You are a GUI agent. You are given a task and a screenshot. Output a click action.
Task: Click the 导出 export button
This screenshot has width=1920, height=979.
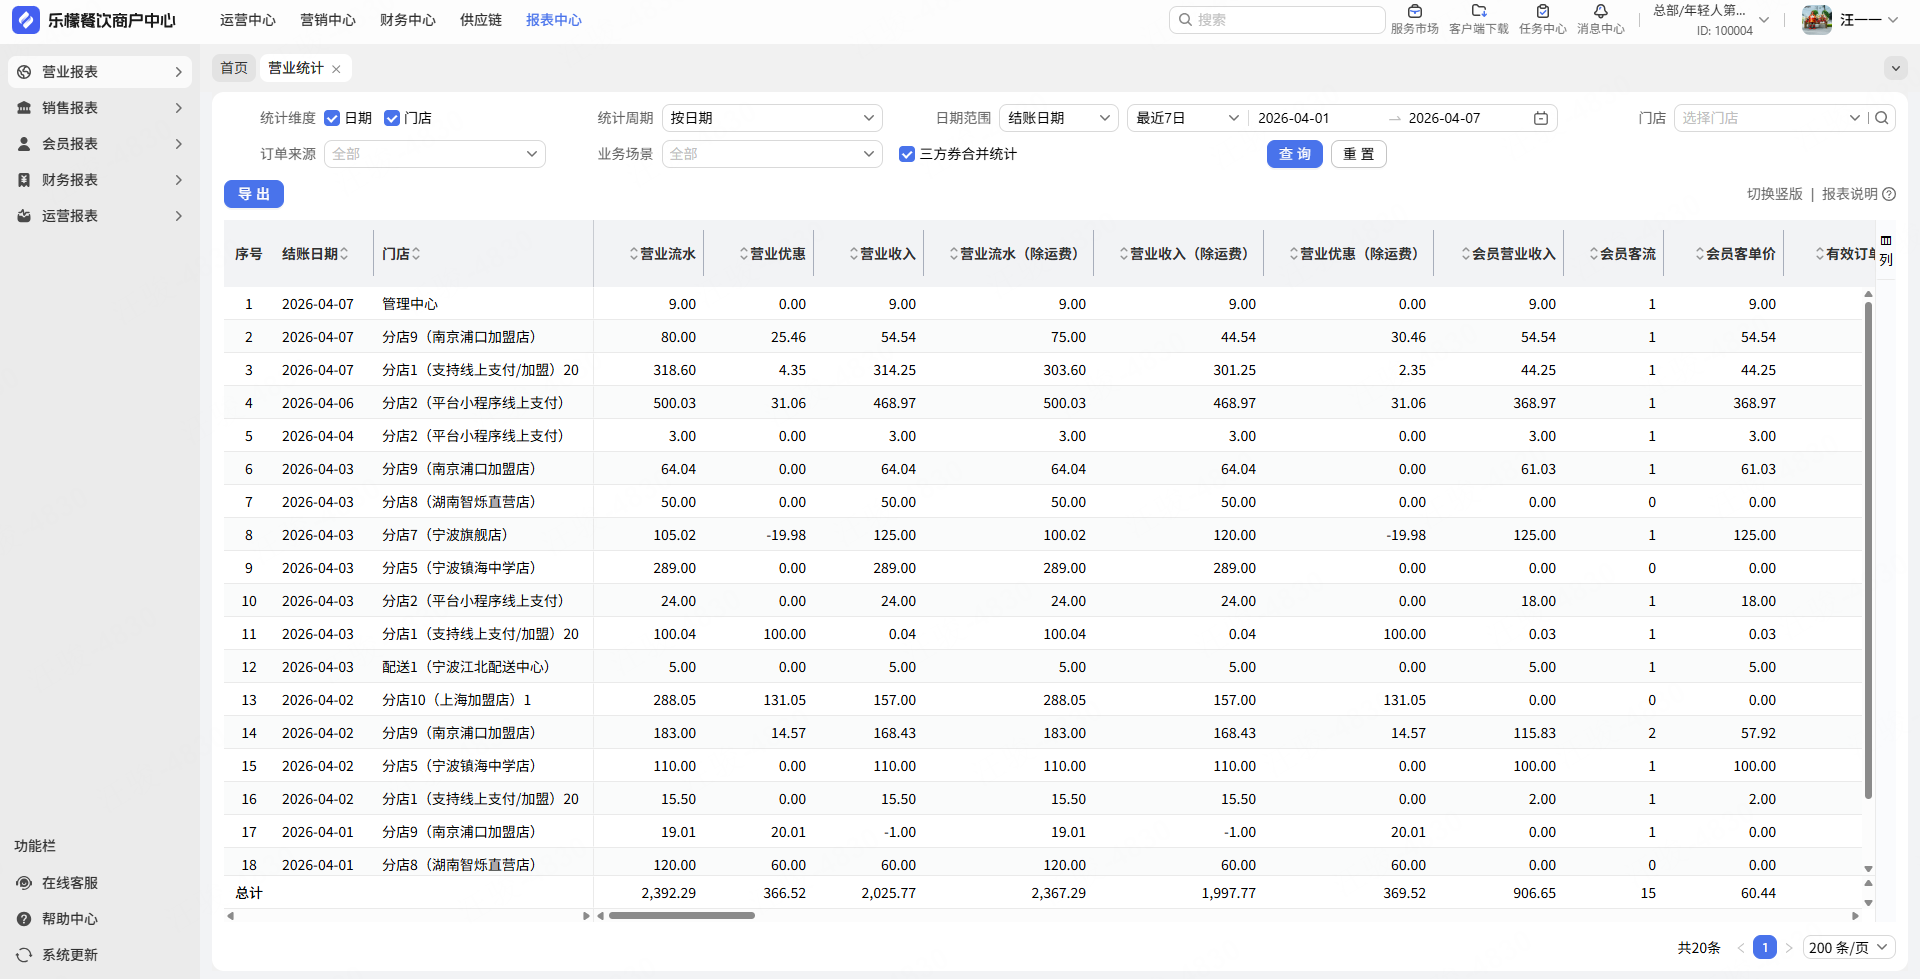[x=254, y=194]
